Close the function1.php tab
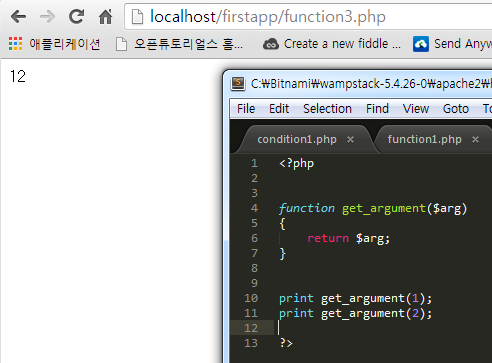This screenshot has width=492, height=363. (x=475, y=140)
